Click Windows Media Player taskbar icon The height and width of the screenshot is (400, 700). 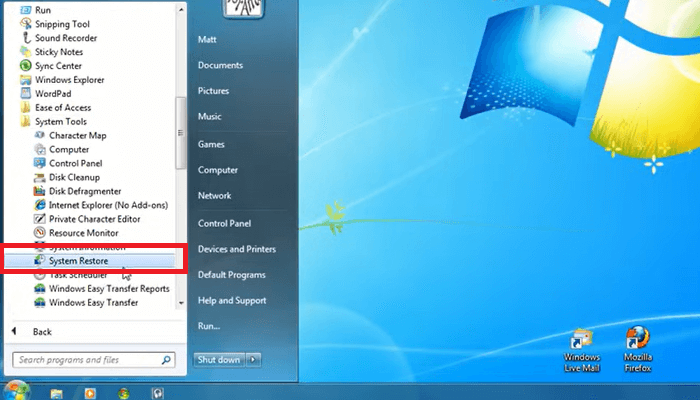coord(87,390)
